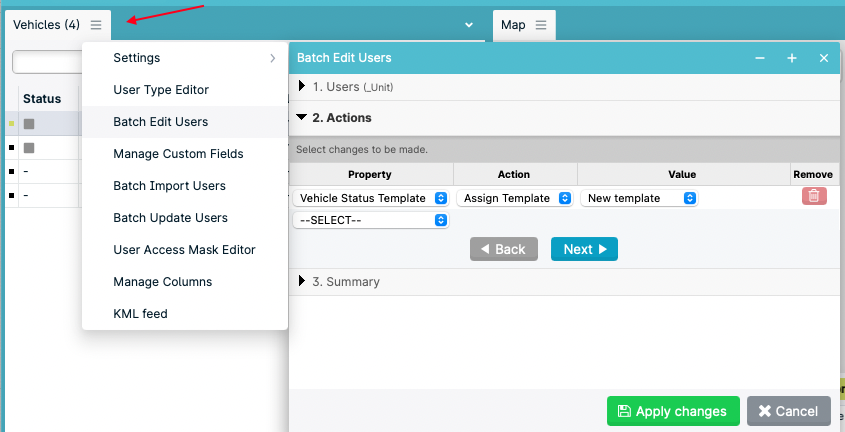The image size is (845, 432).
Task: Open New template value dropdown
Action: tap(639, 198)
